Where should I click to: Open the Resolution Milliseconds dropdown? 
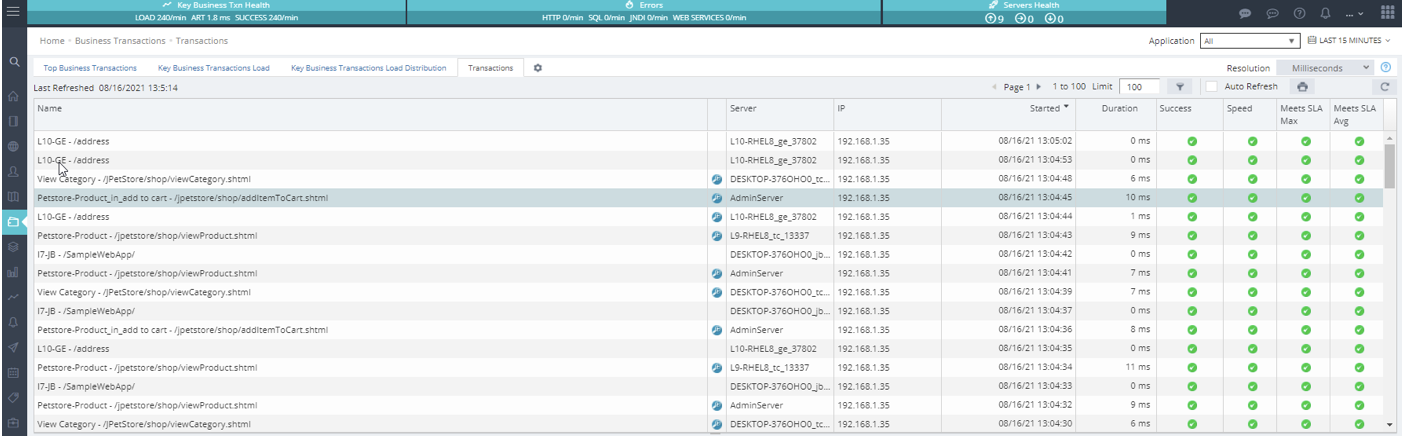click(x=1326, y=68)
